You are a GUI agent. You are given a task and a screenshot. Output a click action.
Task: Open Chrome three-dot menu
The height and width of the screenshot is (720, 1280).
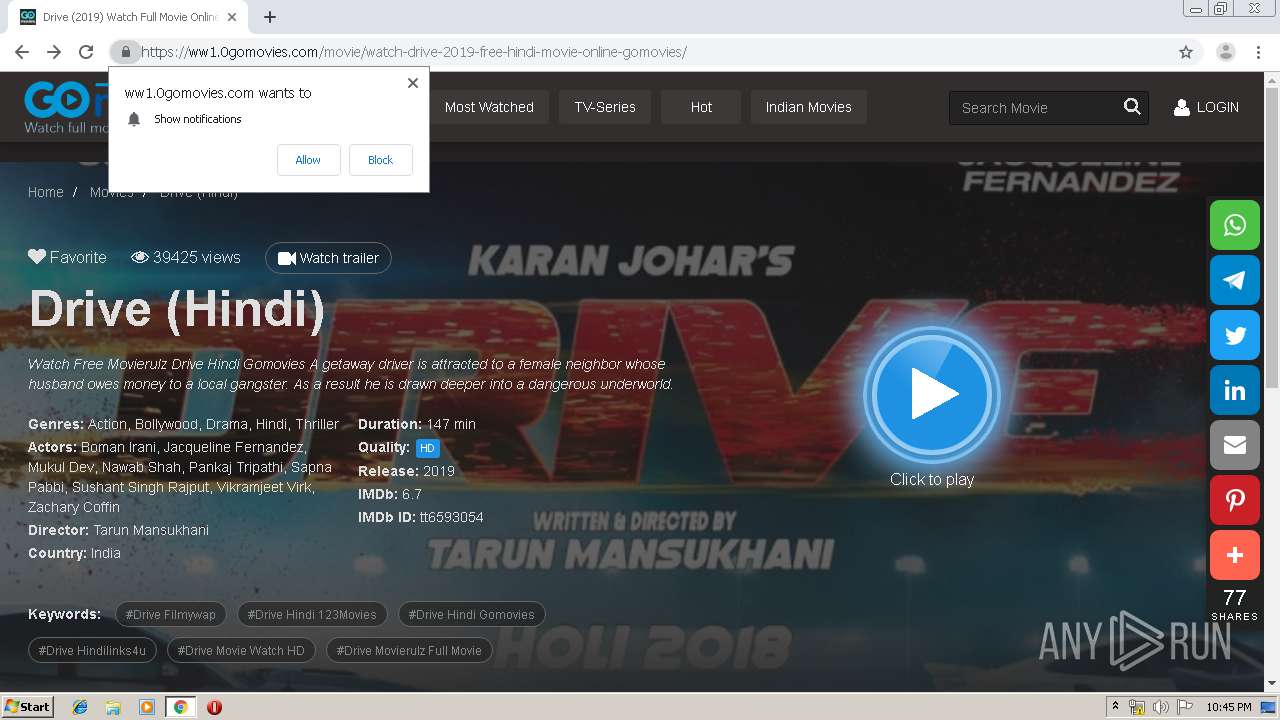[x=1258, y=52]
